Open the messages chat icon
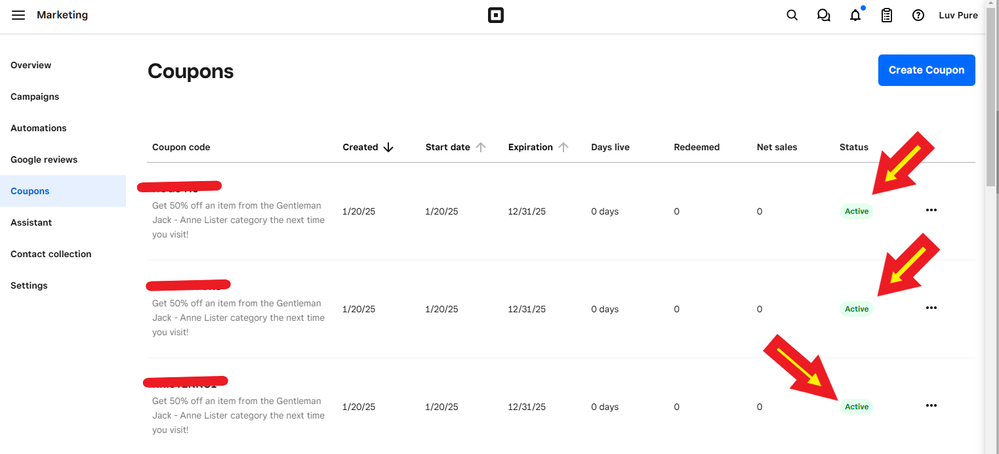The width and height of the screenshot is (999, 454). point(824,15)
